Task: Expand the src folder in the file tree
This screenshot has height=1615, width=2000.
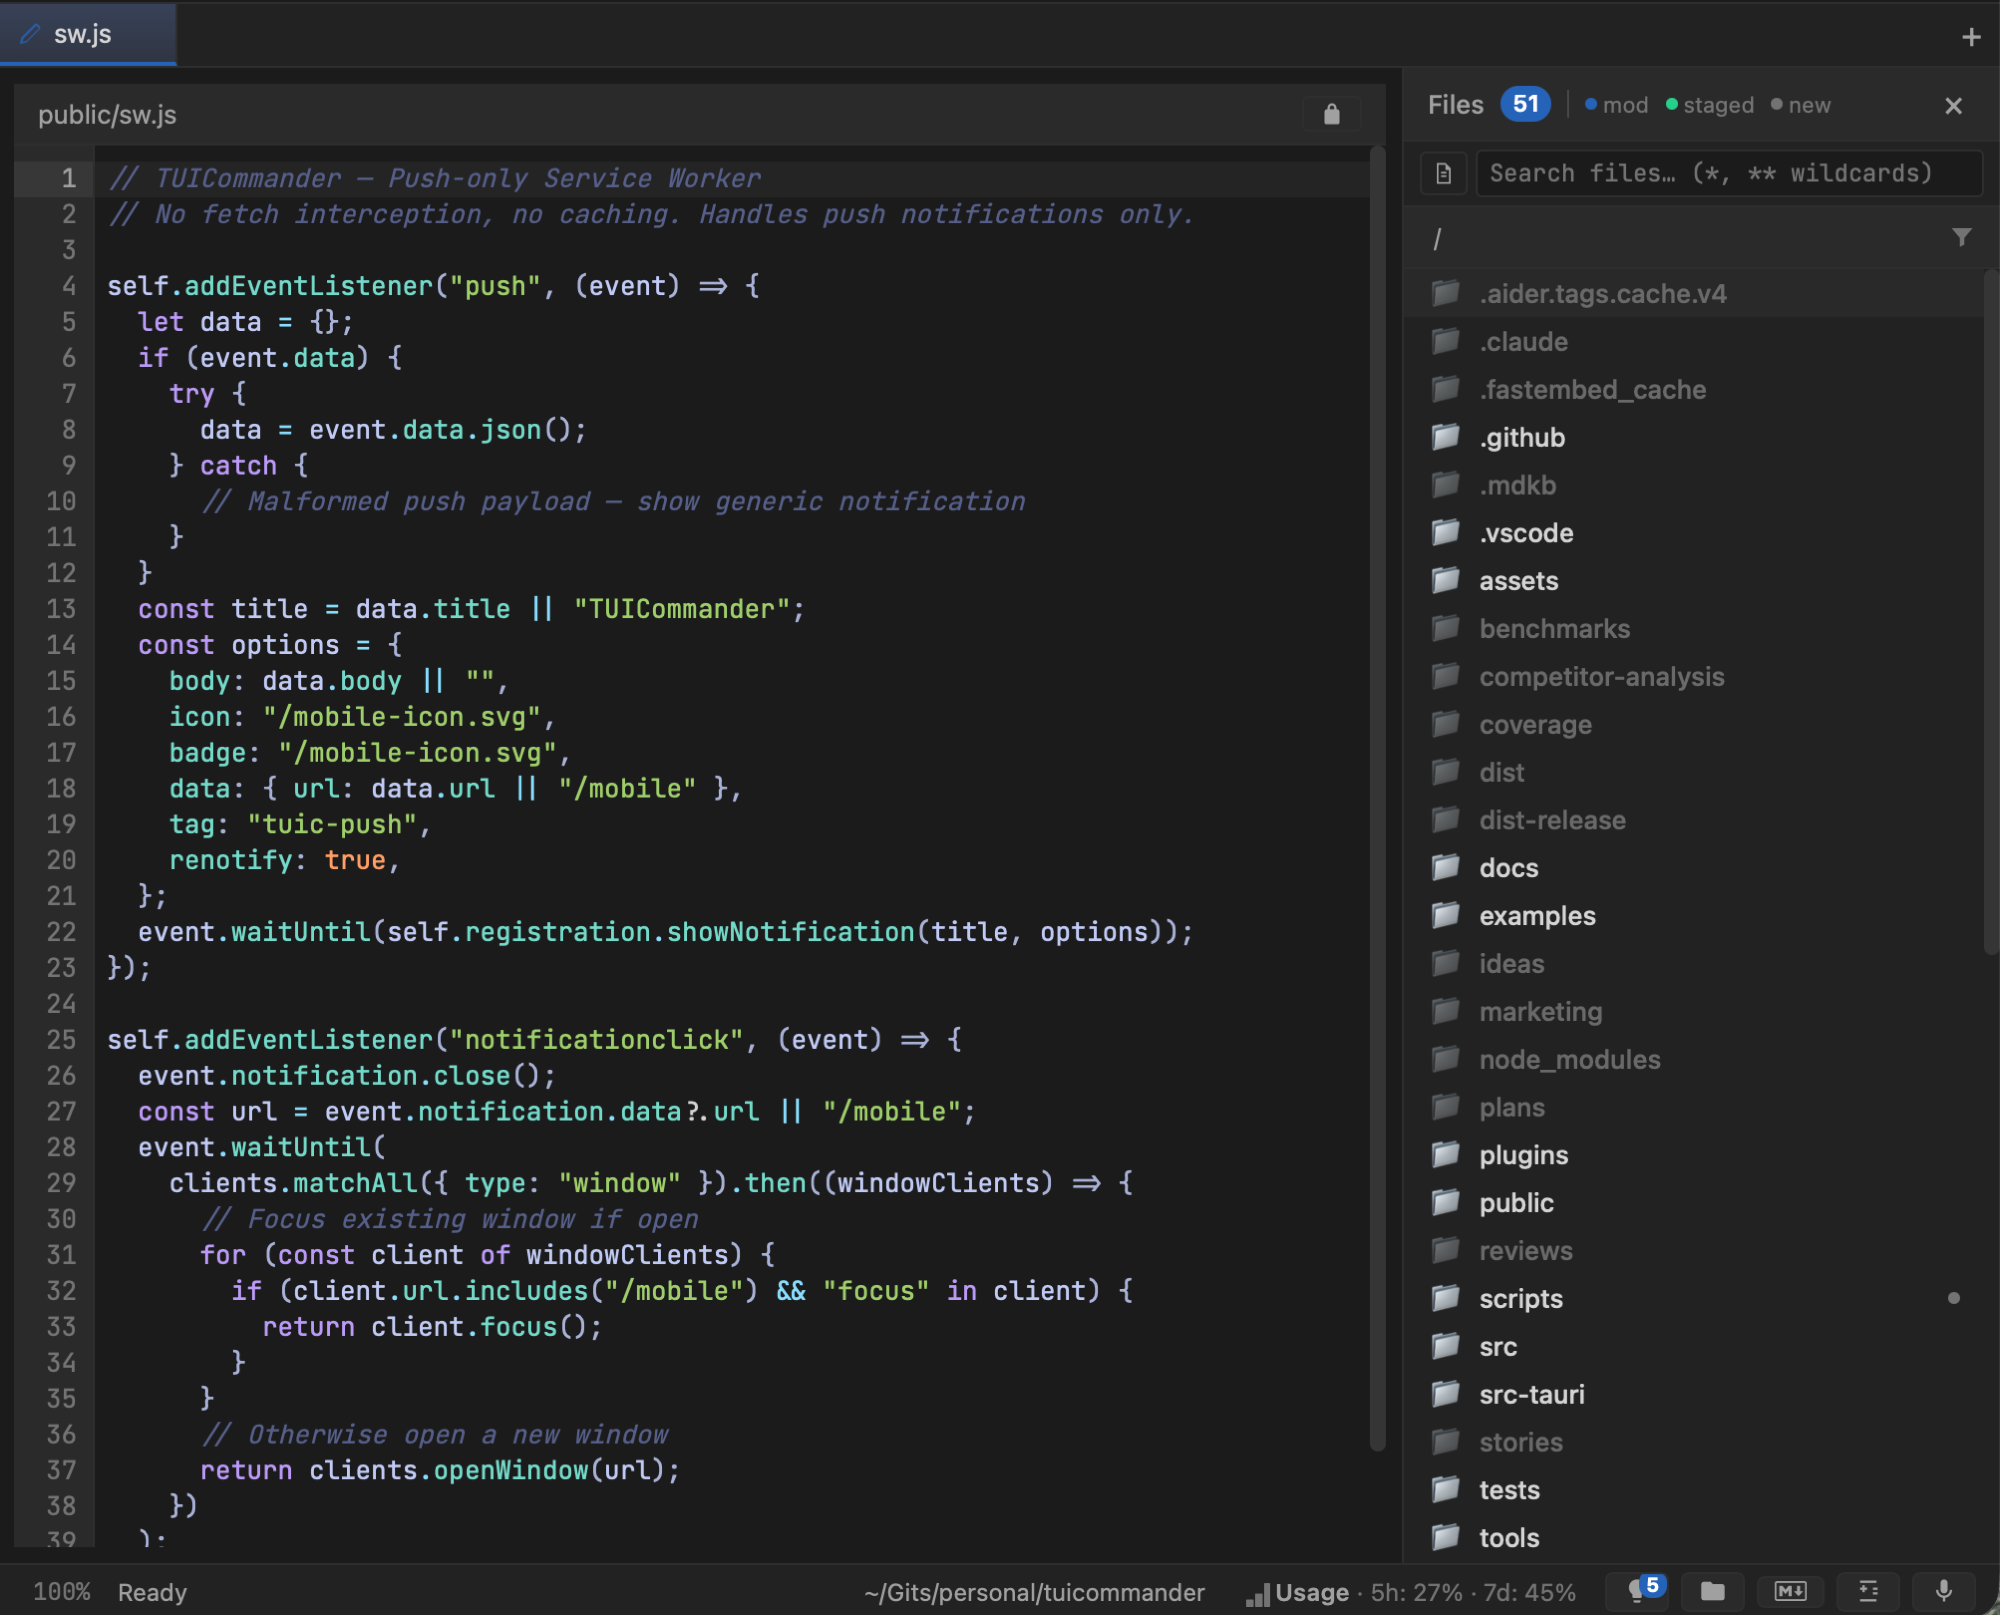Action: tap(1497, 1347)
